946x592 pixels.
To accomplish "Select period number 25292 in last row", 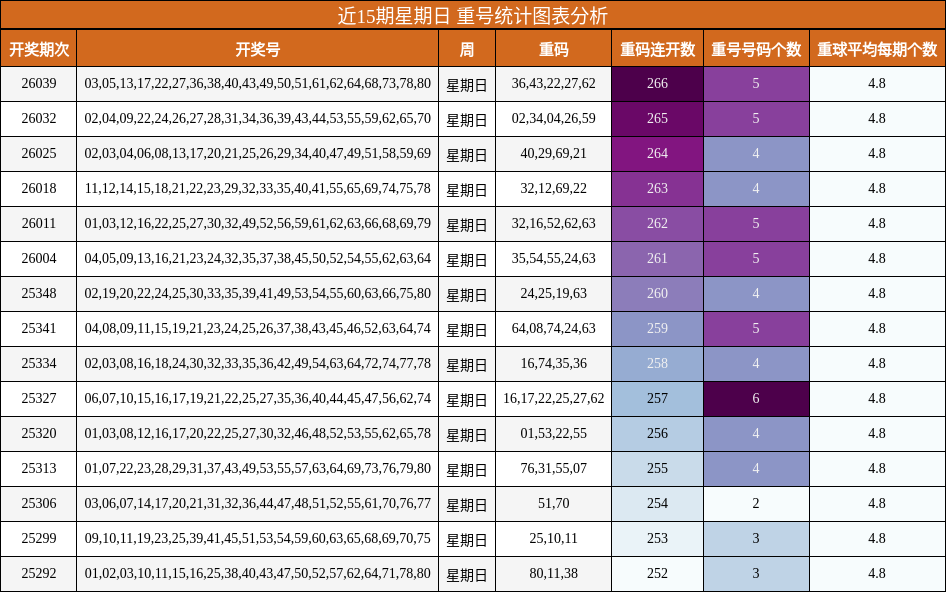I will point(40,572).
